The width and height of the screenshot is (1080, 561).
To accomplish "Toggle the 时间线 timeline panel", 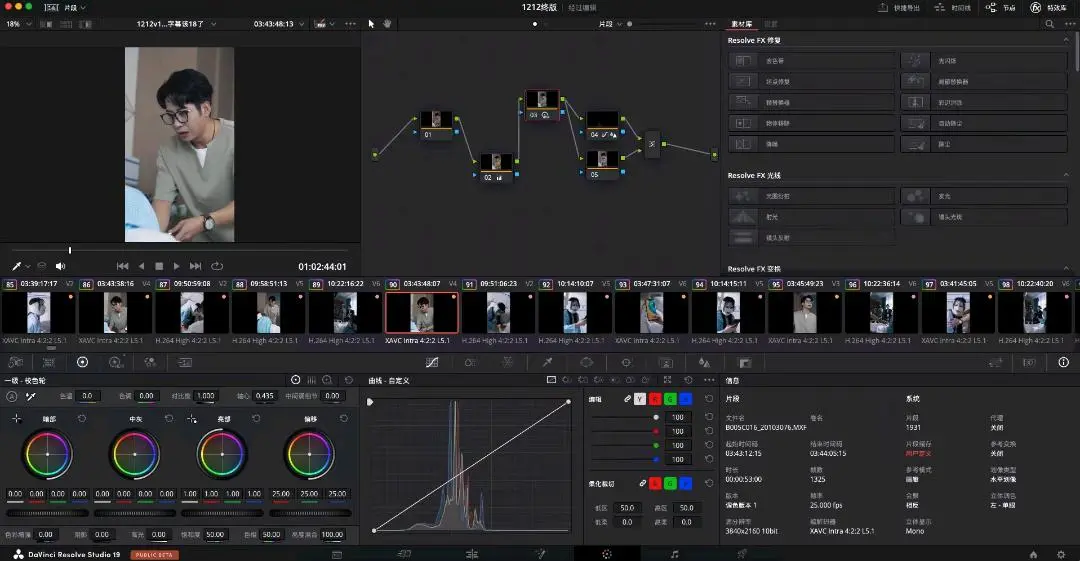I will (x=953, y=8).
